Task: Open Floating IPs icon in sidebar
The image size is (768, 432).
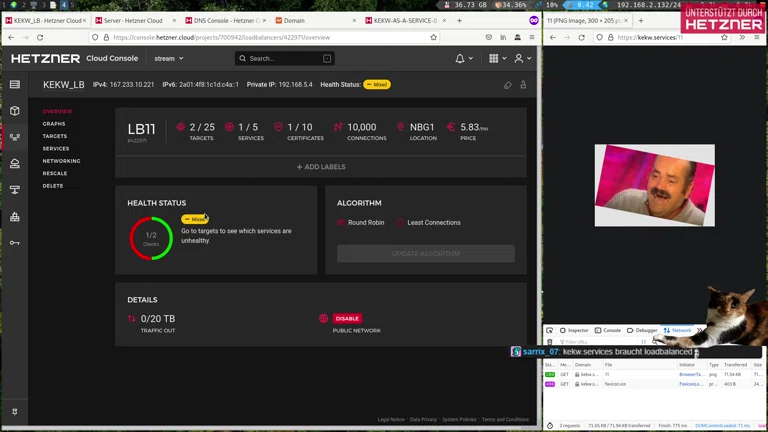Action: click(15, 190)
